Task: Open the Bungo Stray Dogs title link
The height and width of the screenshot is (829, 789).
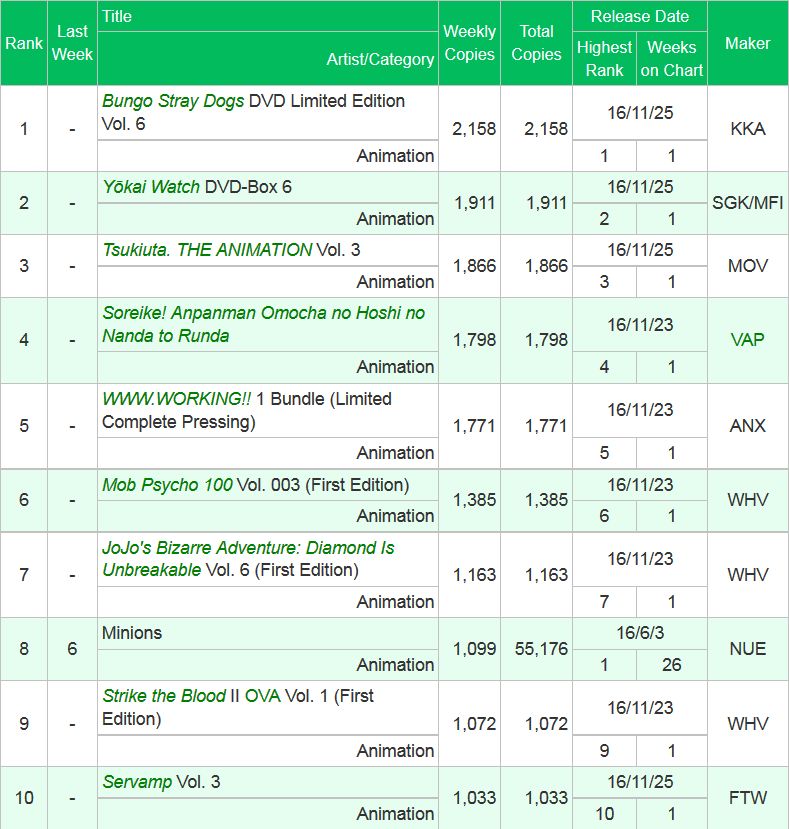Action: coord(173,102)
